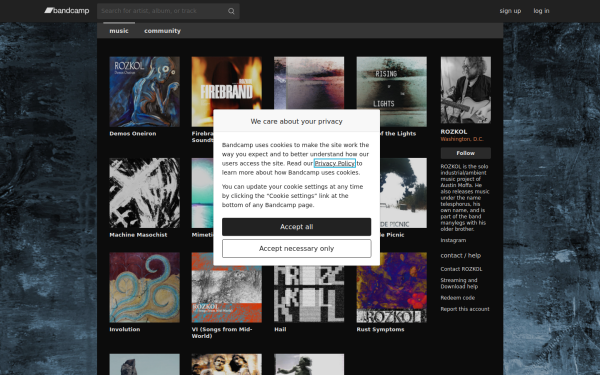Open the Machine Masochist album cover

(144, 193)
